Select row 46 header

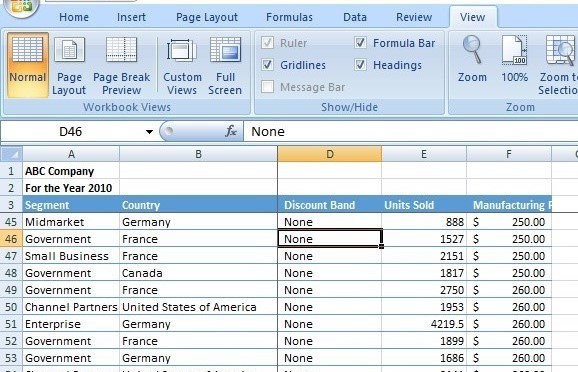point(11,239)
